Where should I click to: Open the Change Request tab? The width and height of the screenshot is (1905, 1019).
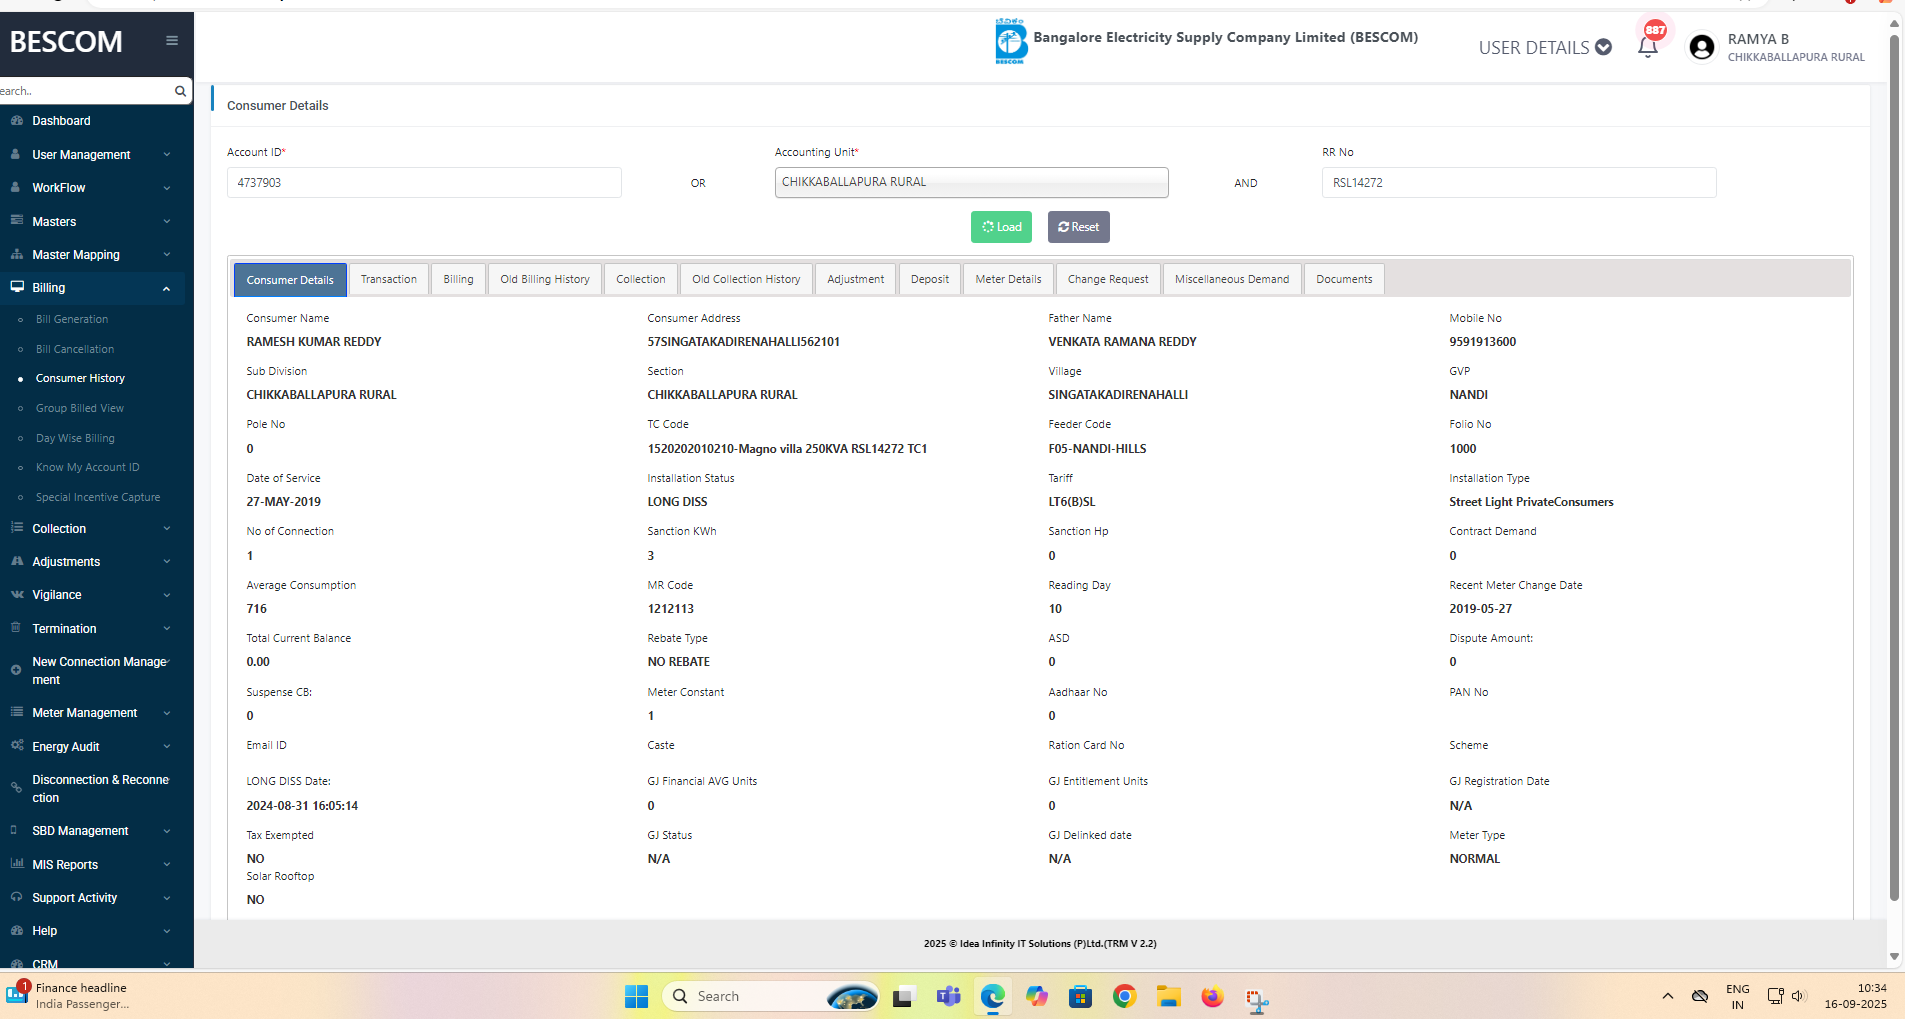coord(1108,279)
